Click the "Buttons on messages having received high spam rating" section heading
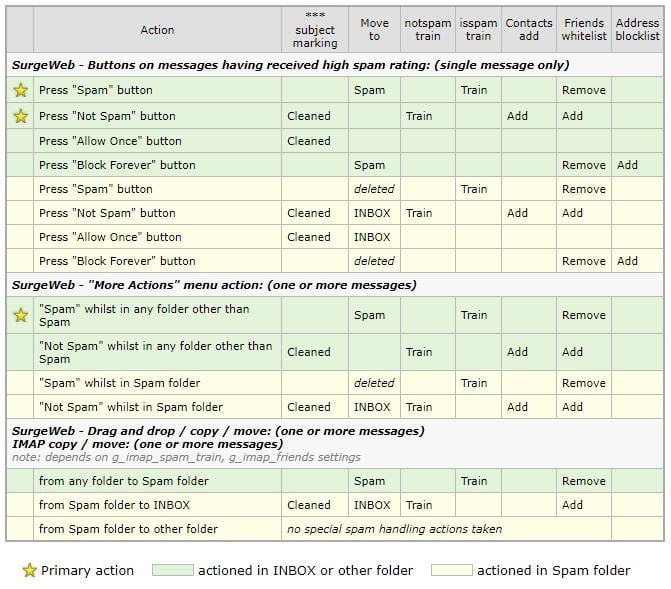Viewport: 671px width, 589px height. point(291,65)
